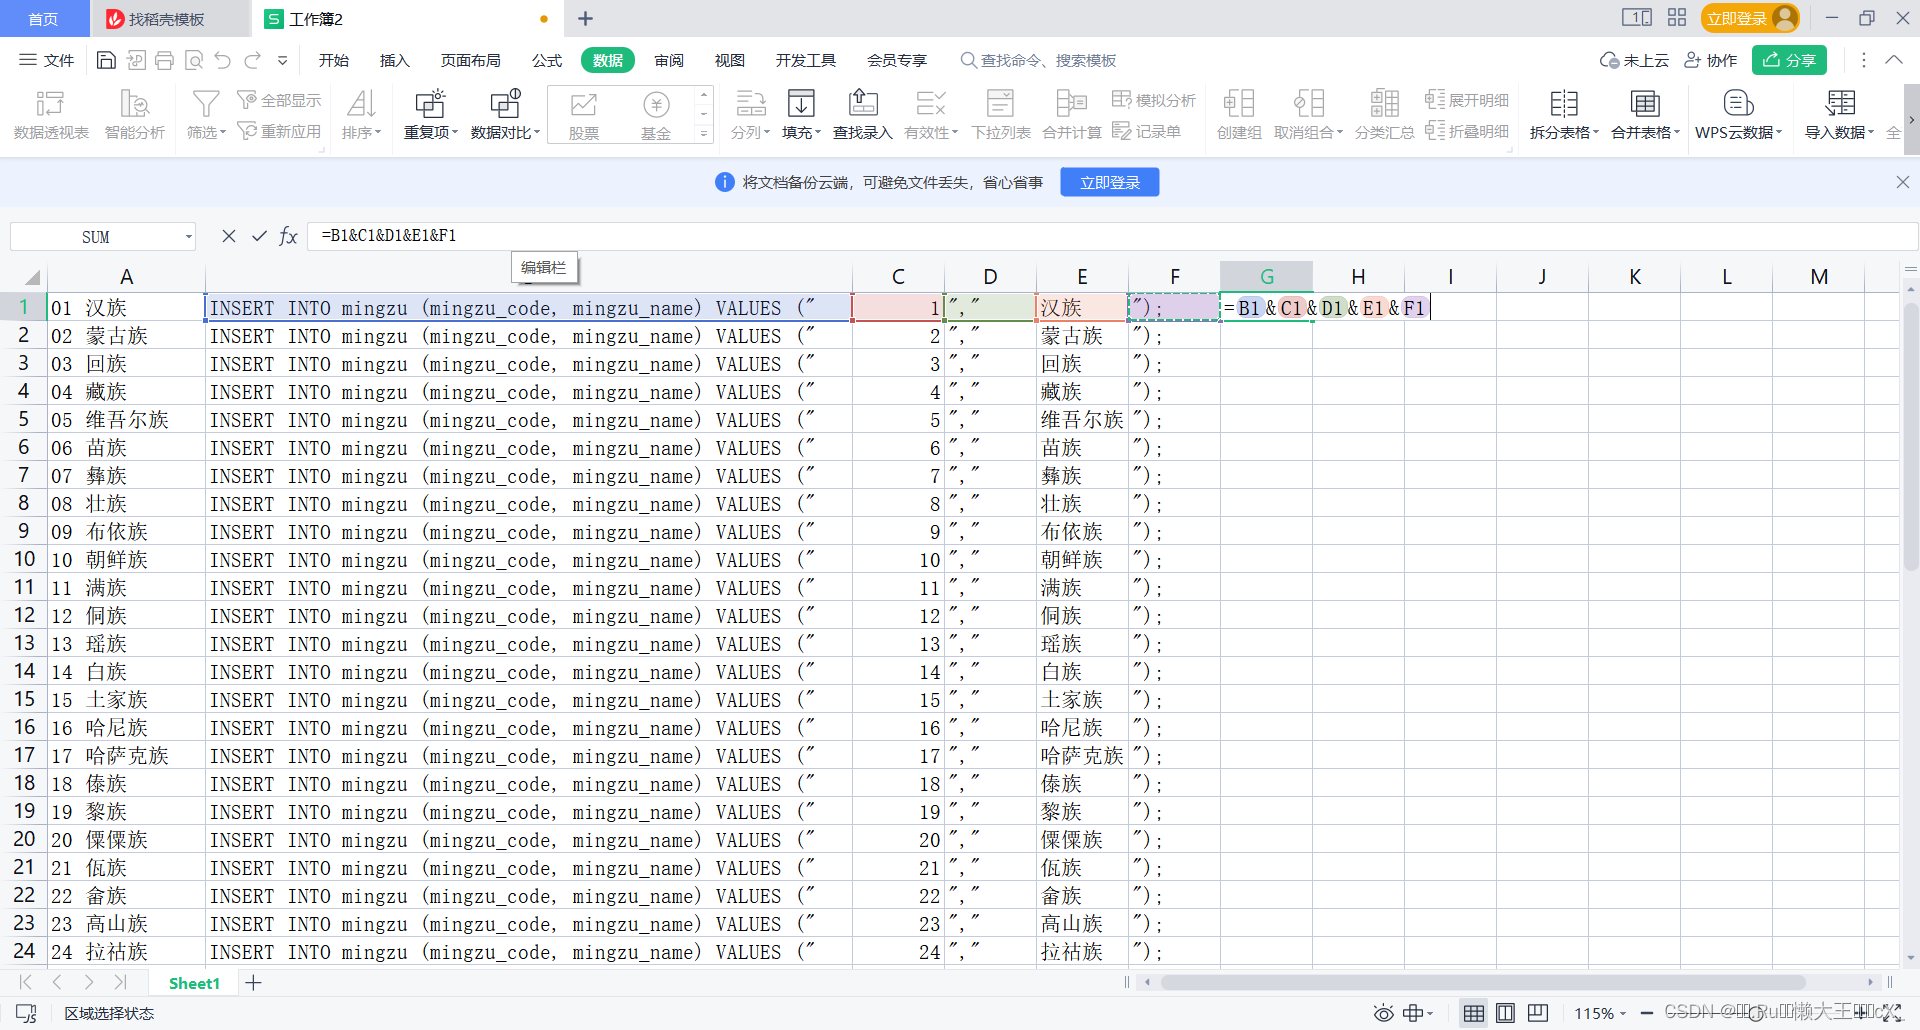Expand the stock/fund data type gallery
This screenshot has height=1030, width=1920.
(704, 133)
